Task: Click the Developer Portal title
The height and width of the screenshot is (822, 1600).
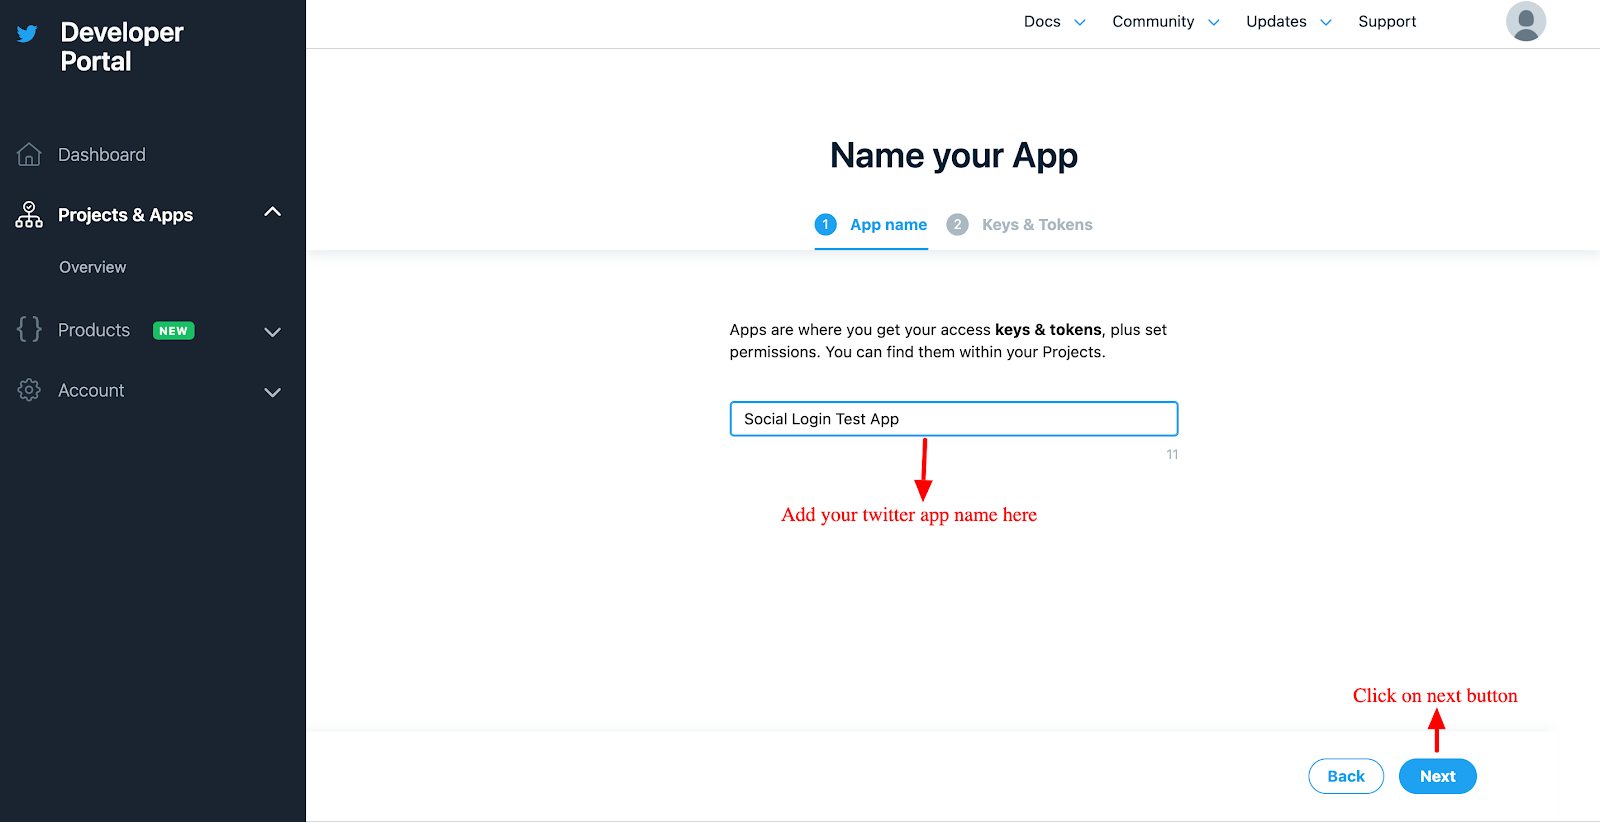Action: tap(121, 47)
